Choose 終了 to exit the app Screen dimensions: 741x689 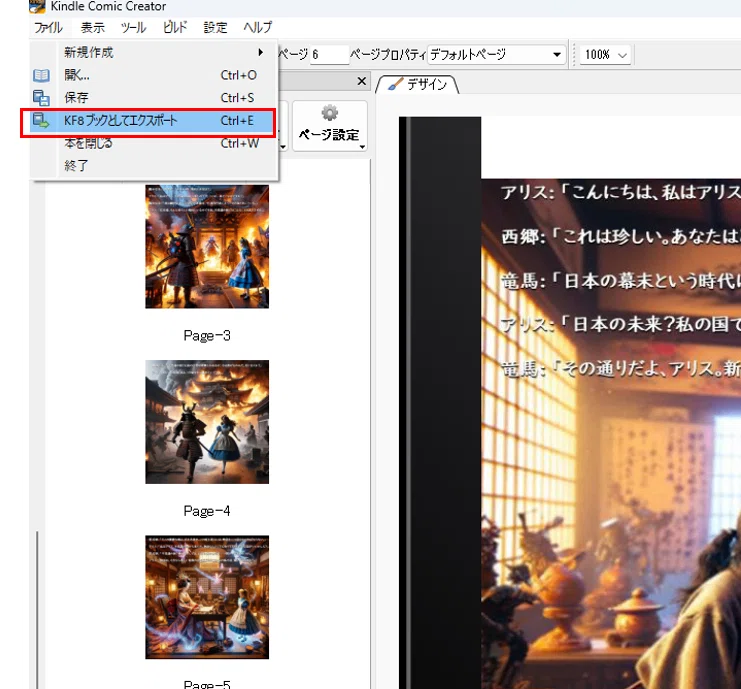point(154,165)
